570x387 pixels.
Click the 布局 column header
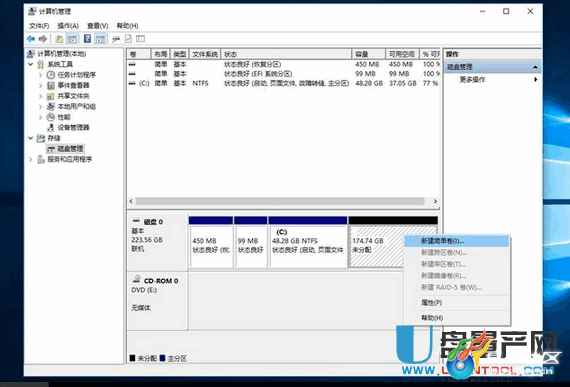pyautogui.click(x=160, y=54)
